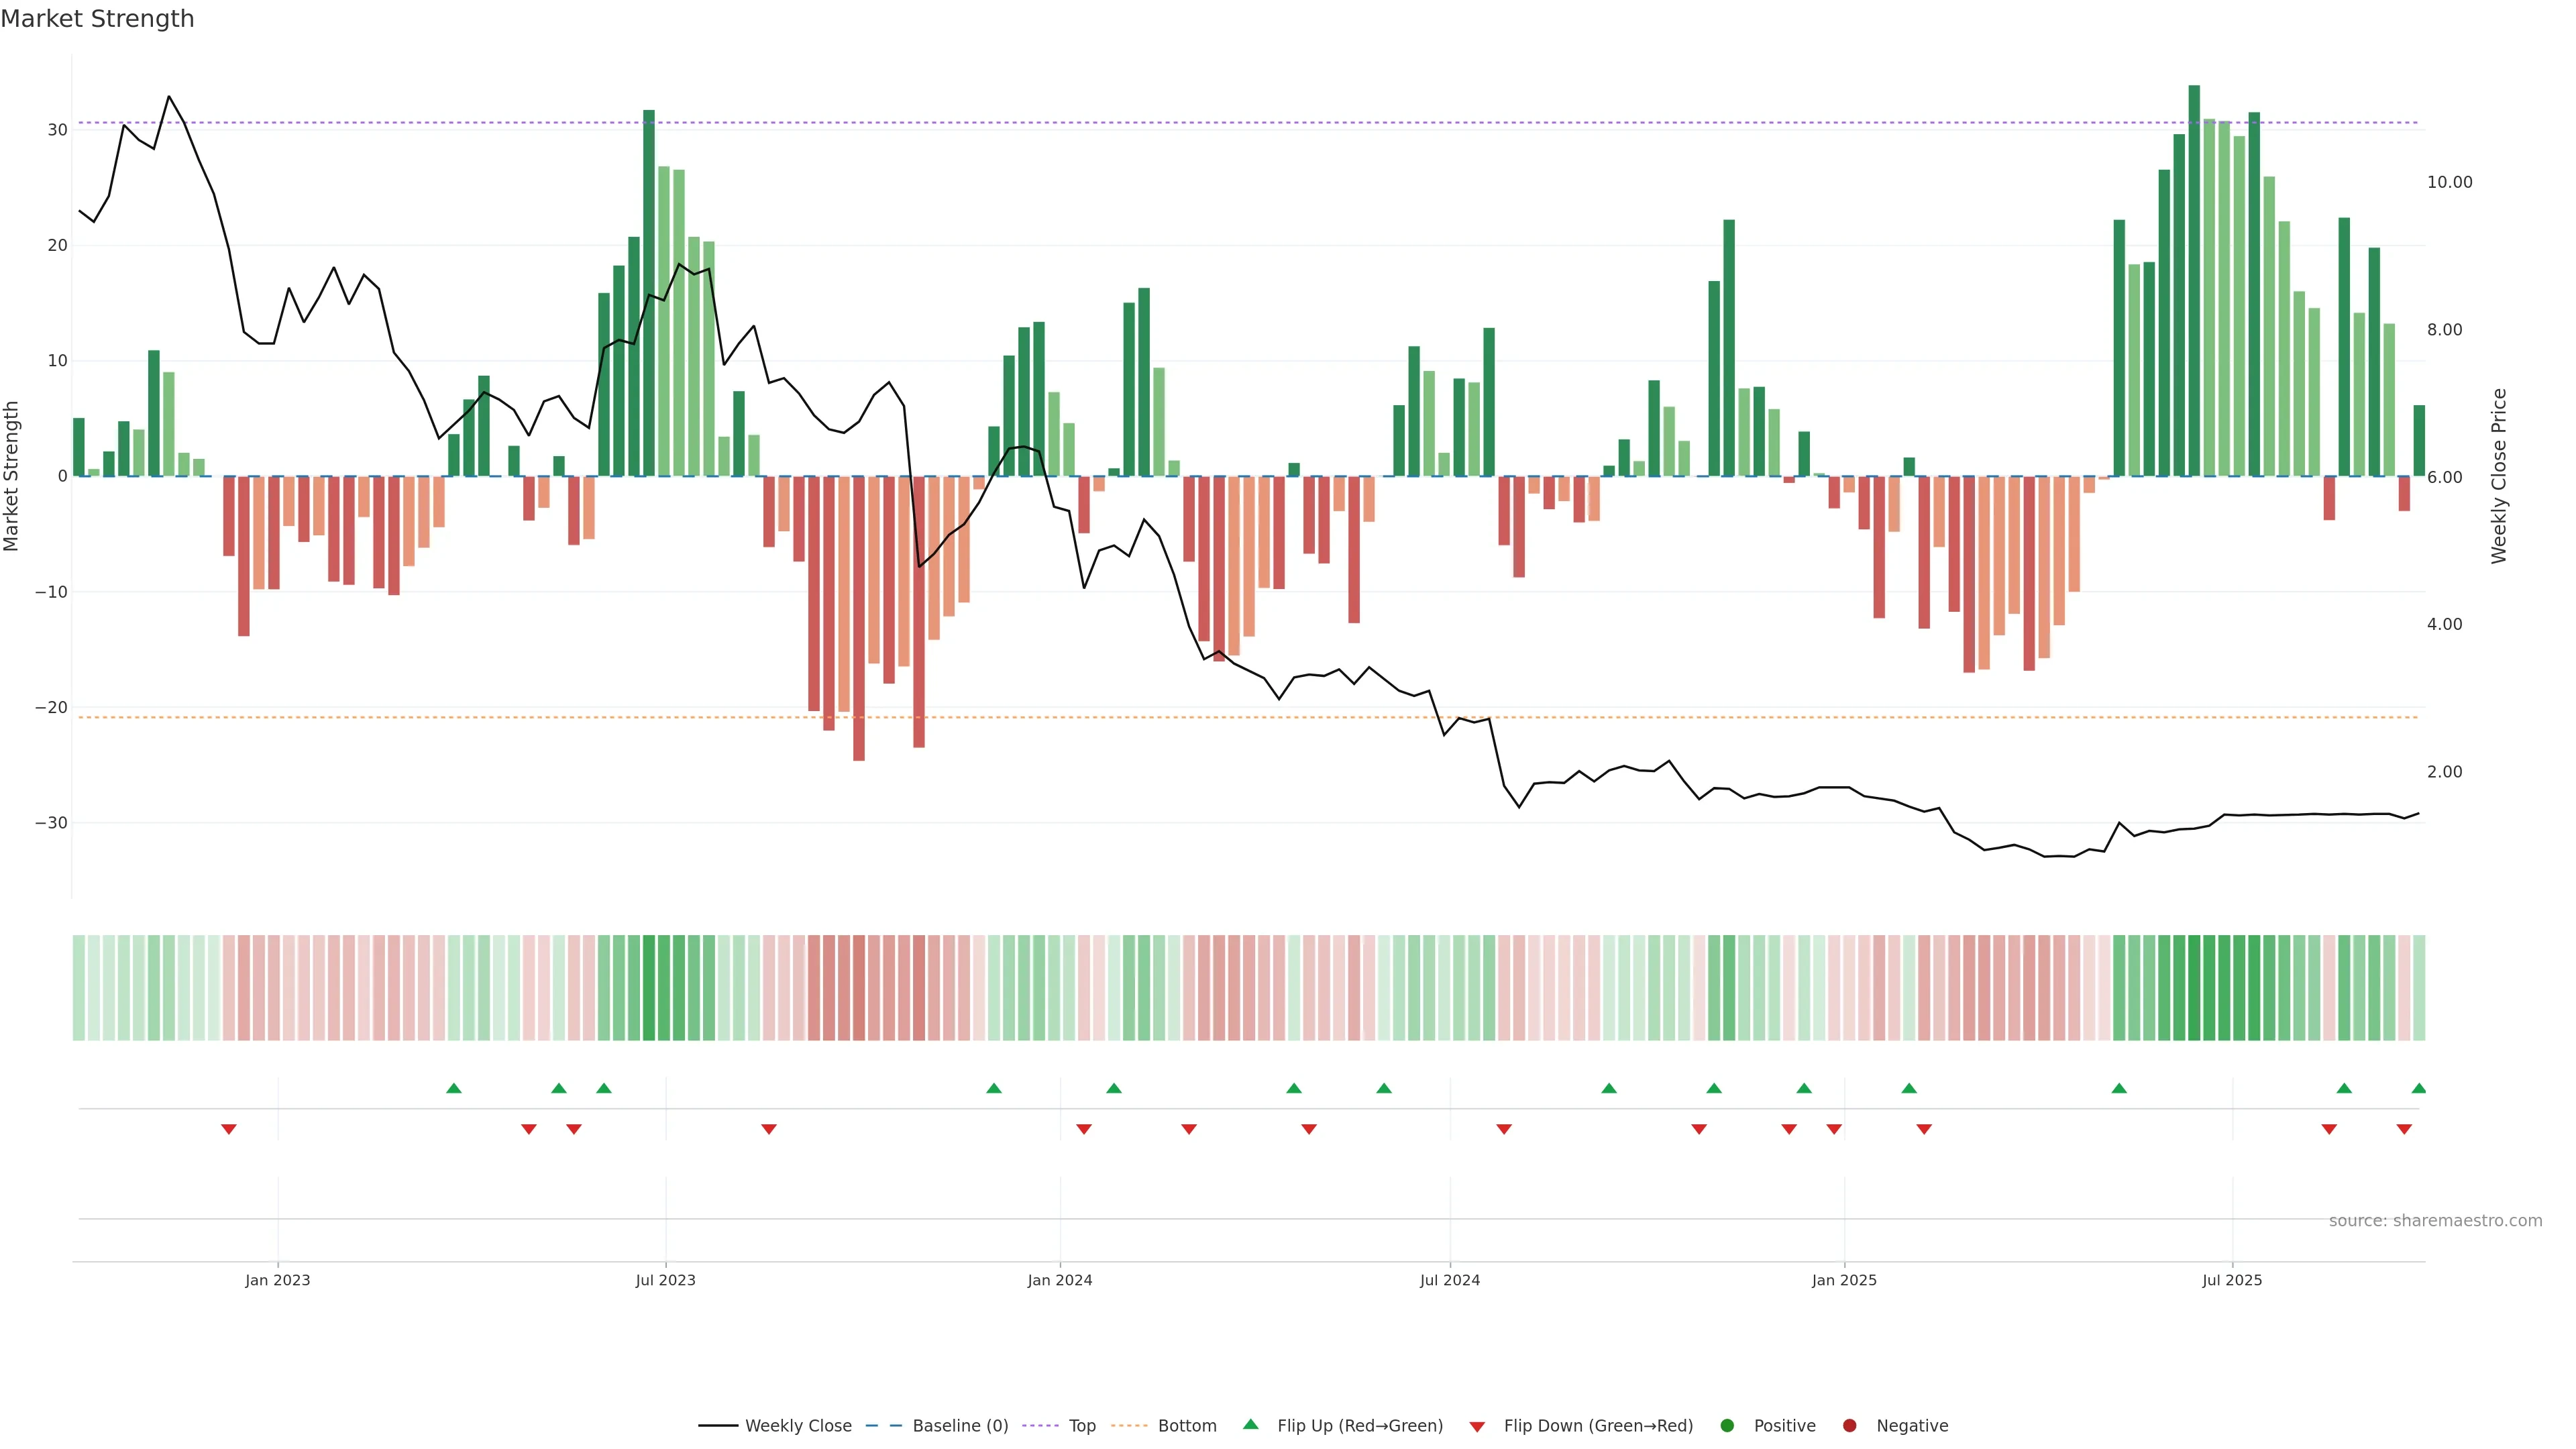Click the 10.00 price axis label
This screenshot has width=2576, height=1449.
coord(2449,182)
